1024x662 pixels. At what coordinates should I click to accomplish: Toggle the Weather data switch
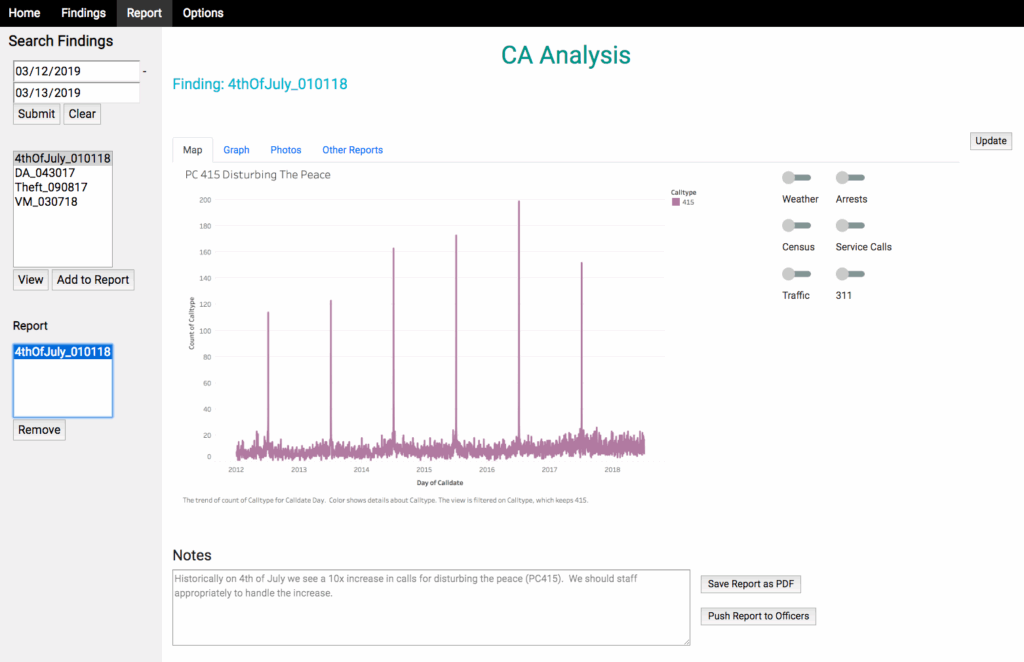(796, 178)
